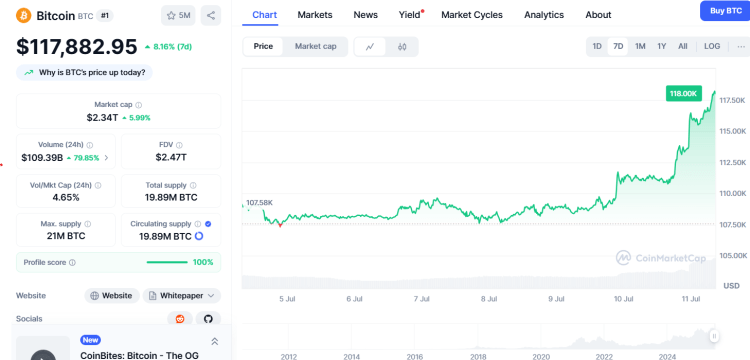
Task: Select the Market cap toggle
Action: (315, 46)
